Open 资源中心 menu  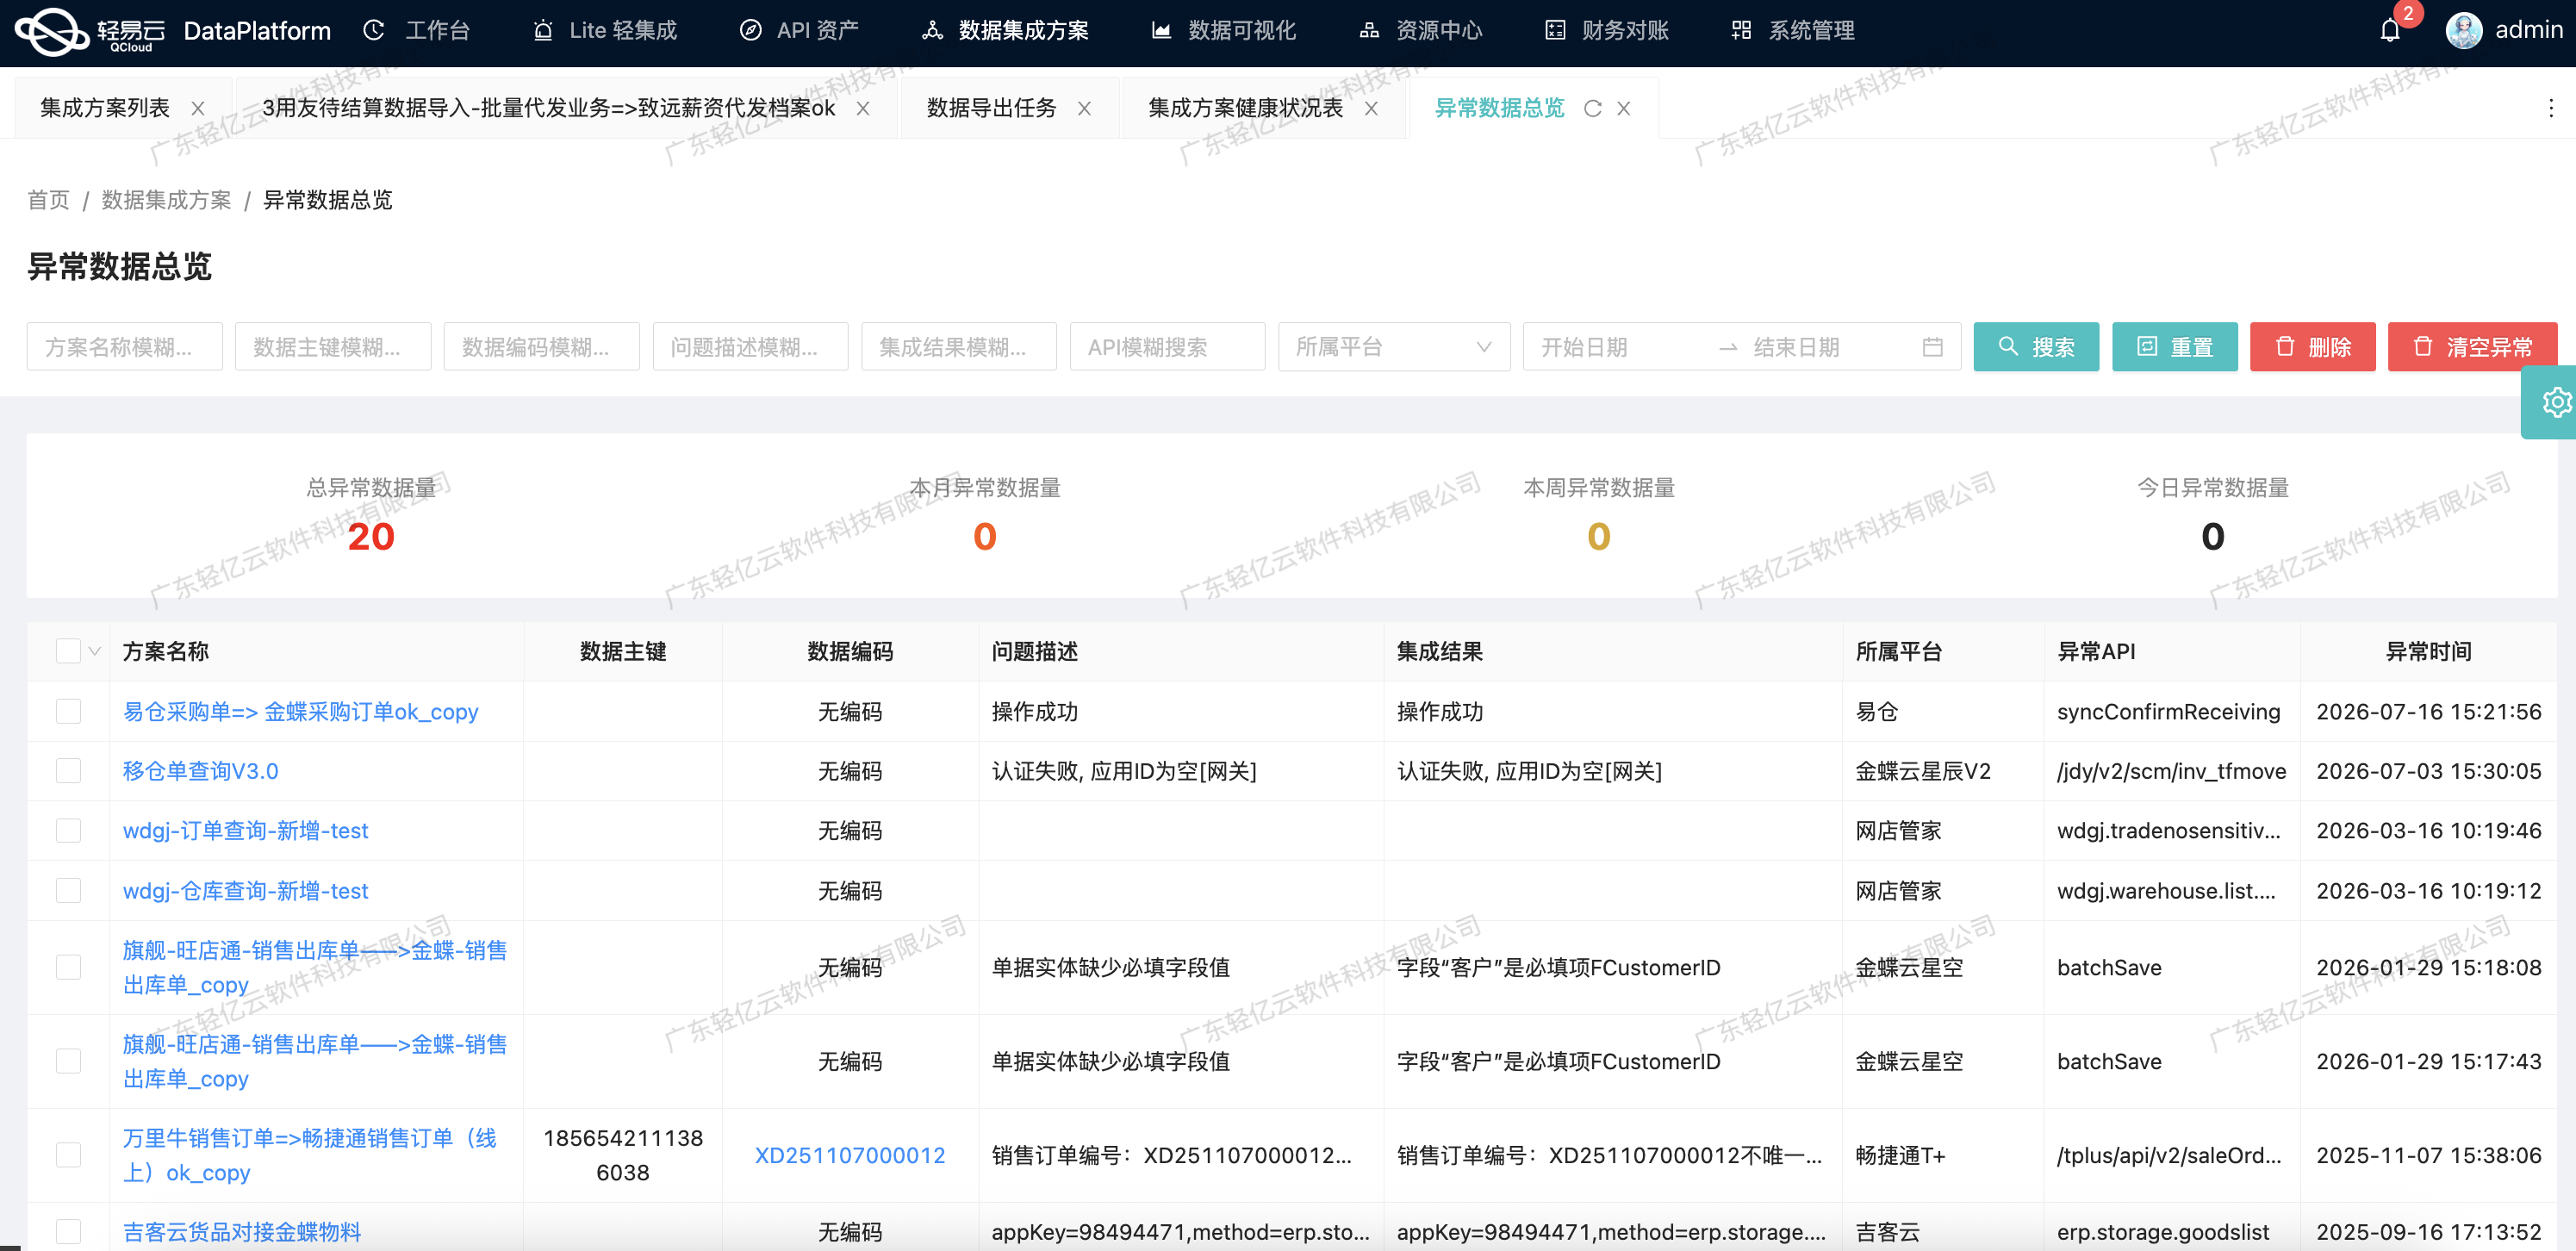click(x=1420, y=31)
